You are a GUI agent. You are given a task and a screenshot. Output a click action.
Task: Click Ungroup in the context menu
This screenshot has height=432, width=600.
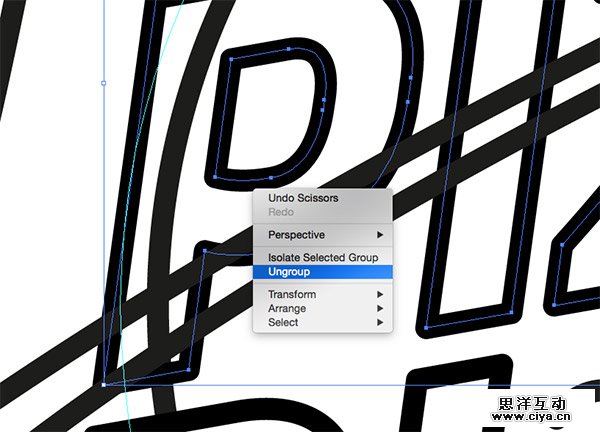[323, 272]
